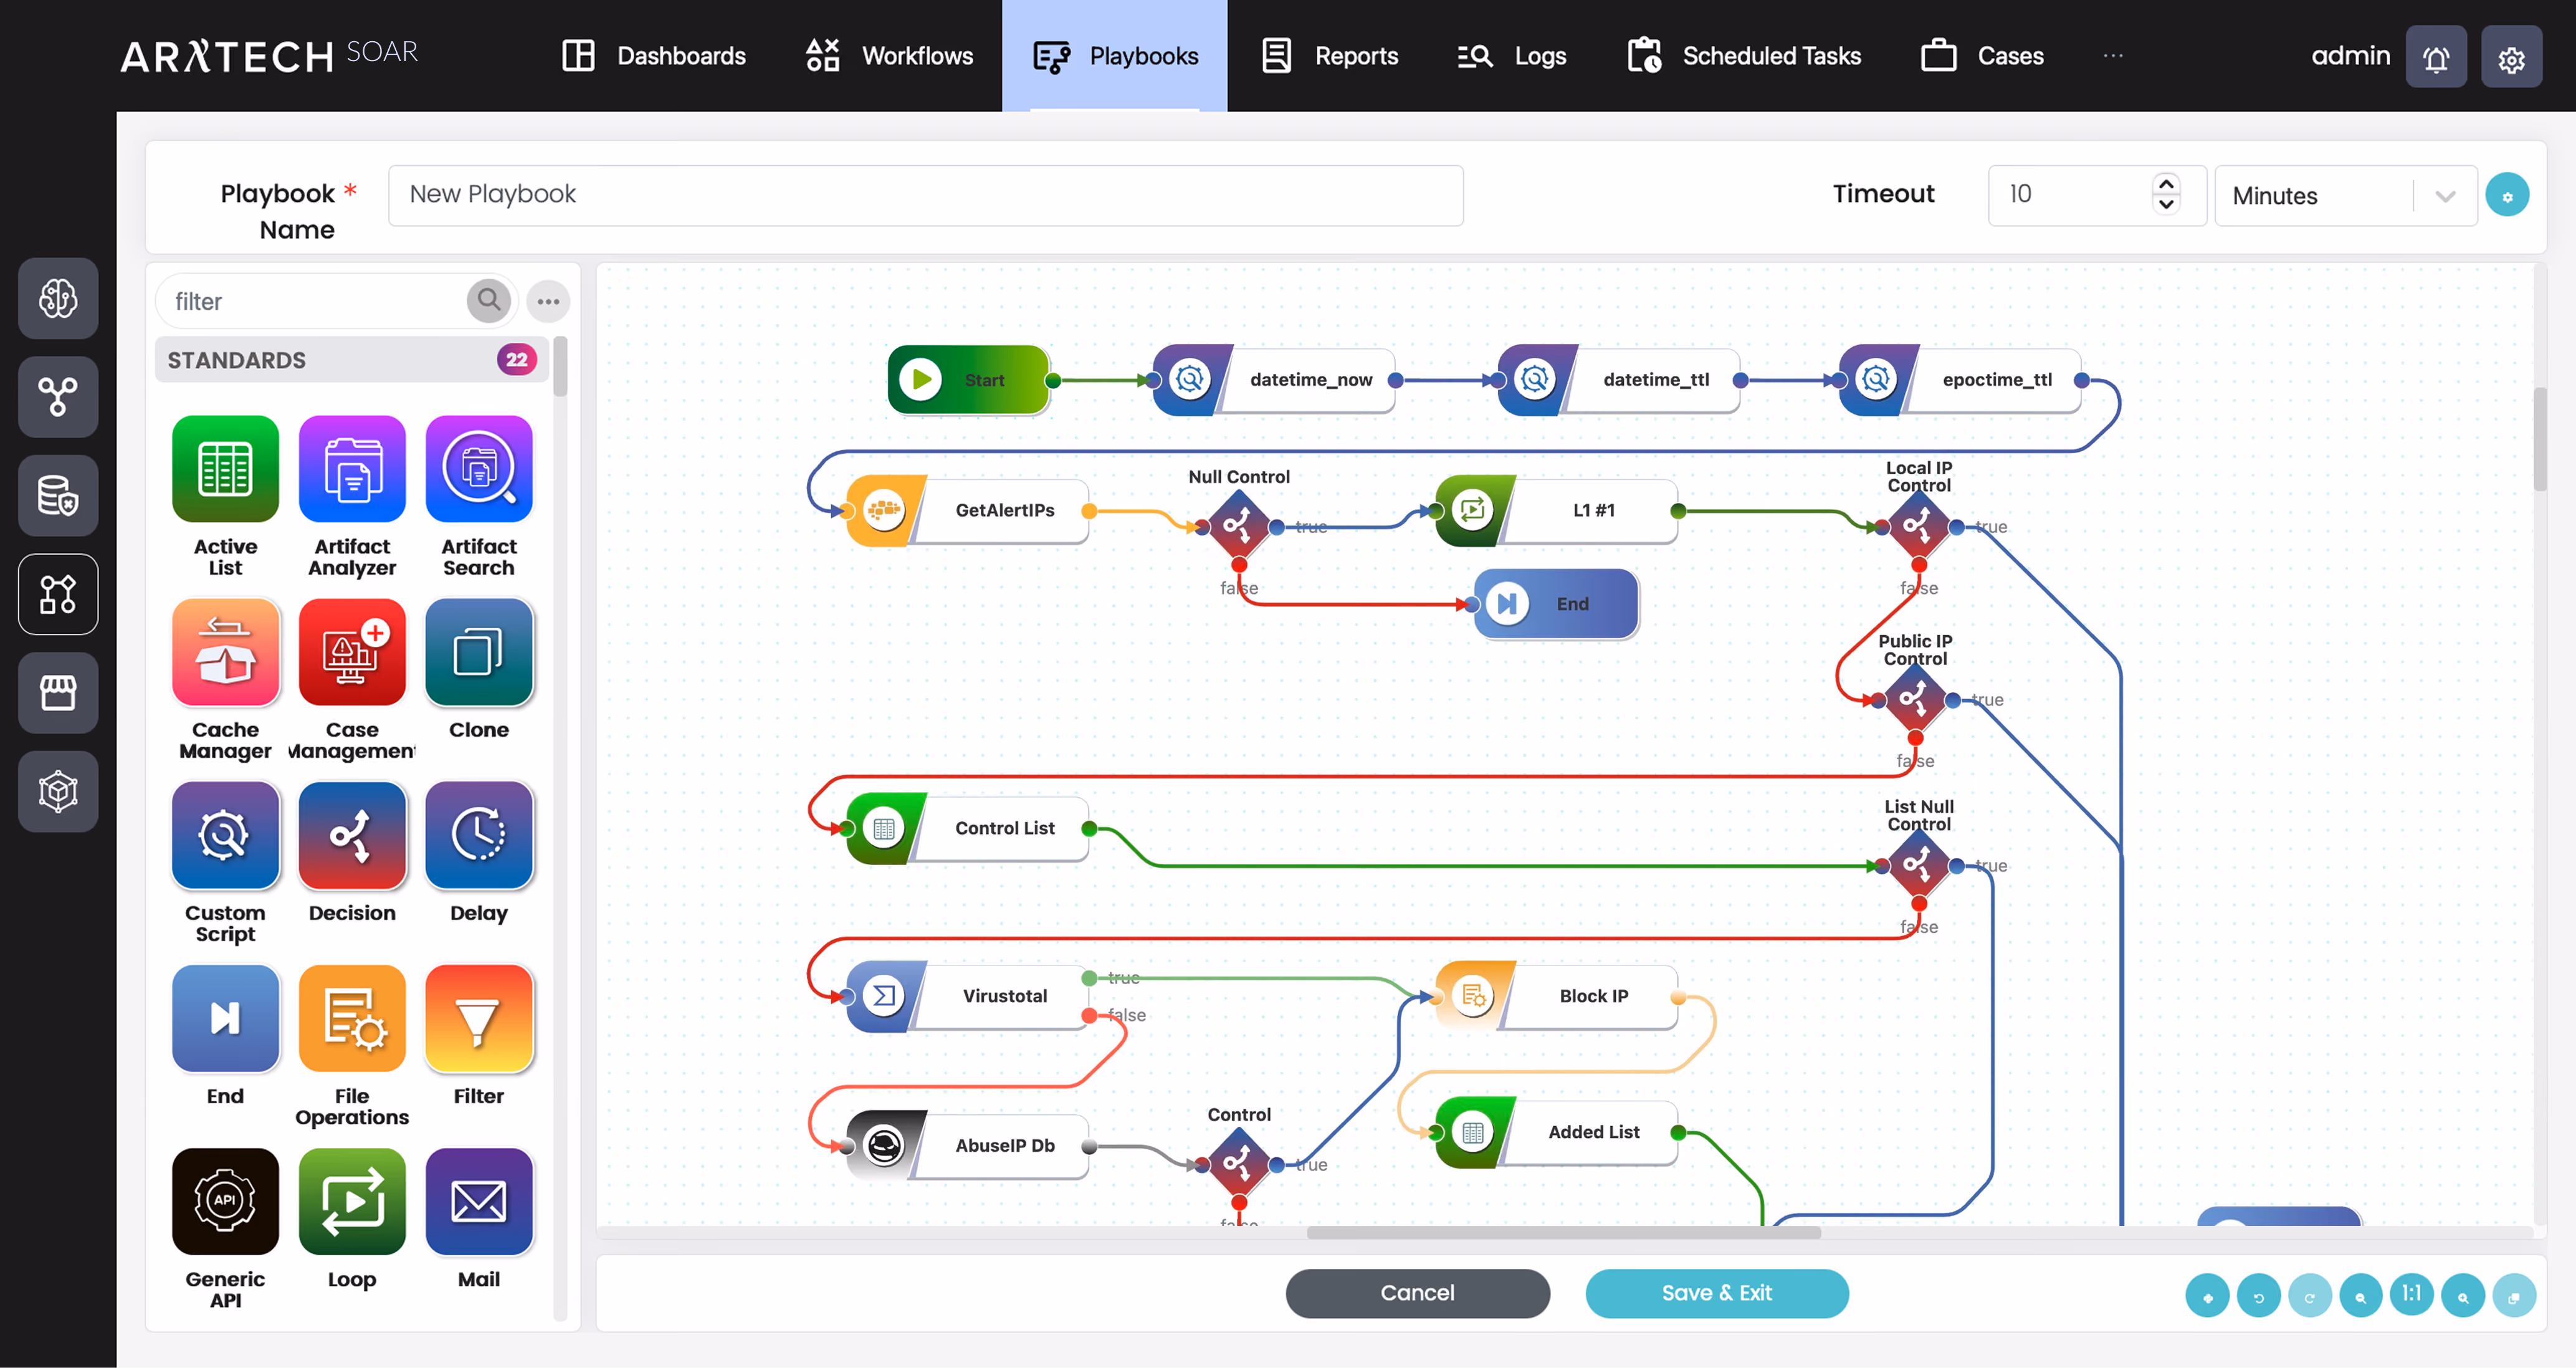Open the top navigation more menu
2576x1368 pixels.
pyautogui.click(x=2112, y=56)
